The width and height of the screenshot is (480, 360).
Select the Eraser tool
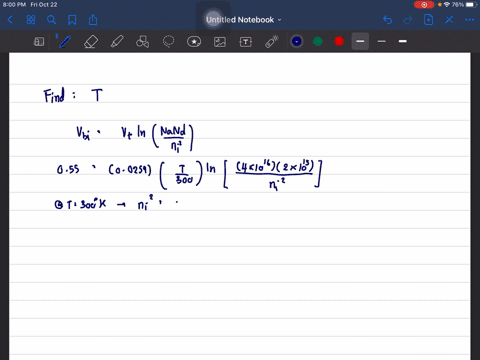tap(91, 42)
